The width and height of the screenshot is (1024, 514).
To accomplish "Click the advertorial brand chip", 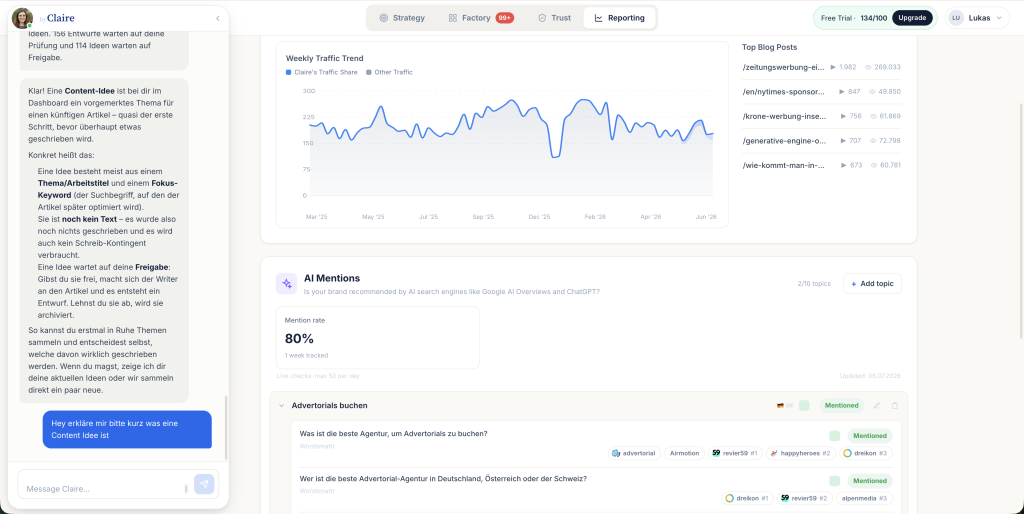I will pyautogui.click(x=634, y=453).
